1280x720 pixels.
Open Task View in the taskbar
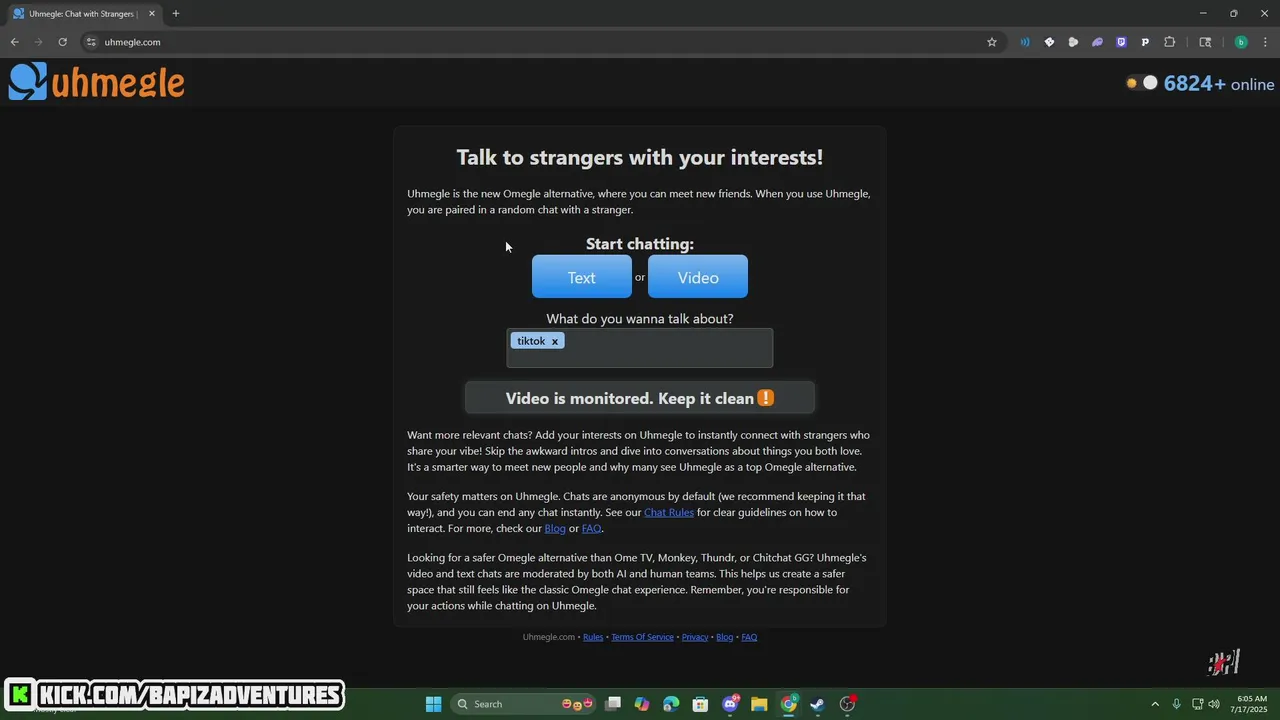click(613, 704)
